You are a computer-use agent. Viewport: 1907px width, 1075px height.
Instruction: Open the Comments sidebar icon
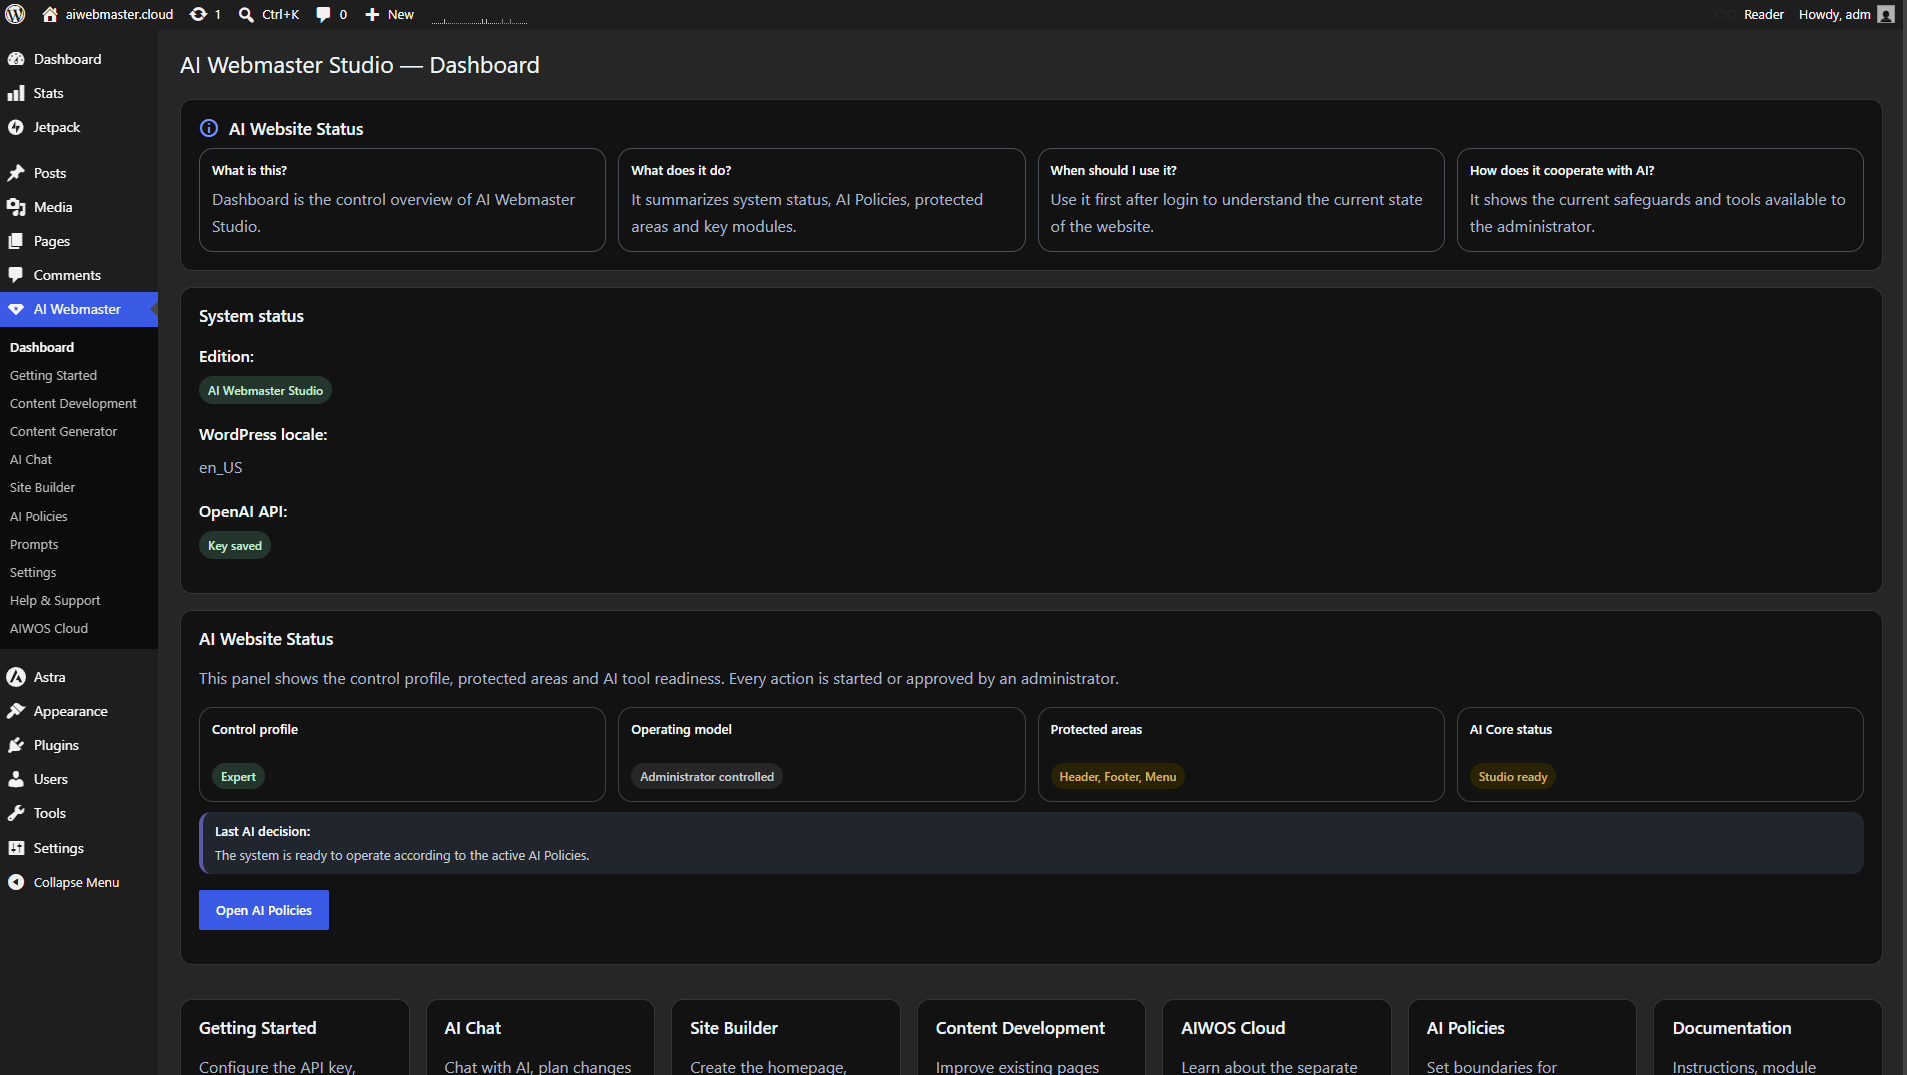point(16,275)
